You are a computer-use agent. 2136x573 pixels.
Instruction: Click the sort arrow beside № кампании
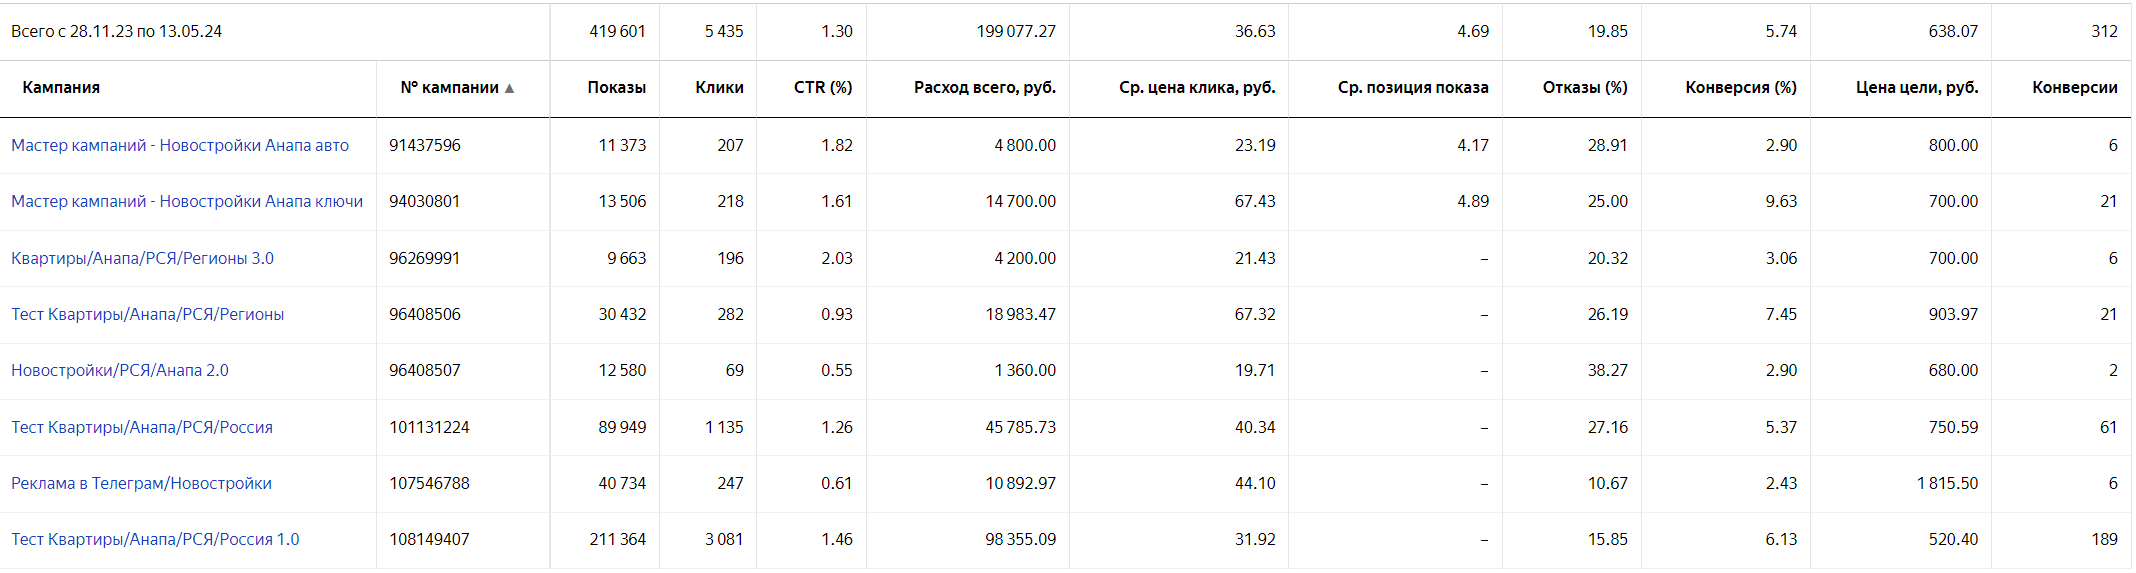click(509, 88)
